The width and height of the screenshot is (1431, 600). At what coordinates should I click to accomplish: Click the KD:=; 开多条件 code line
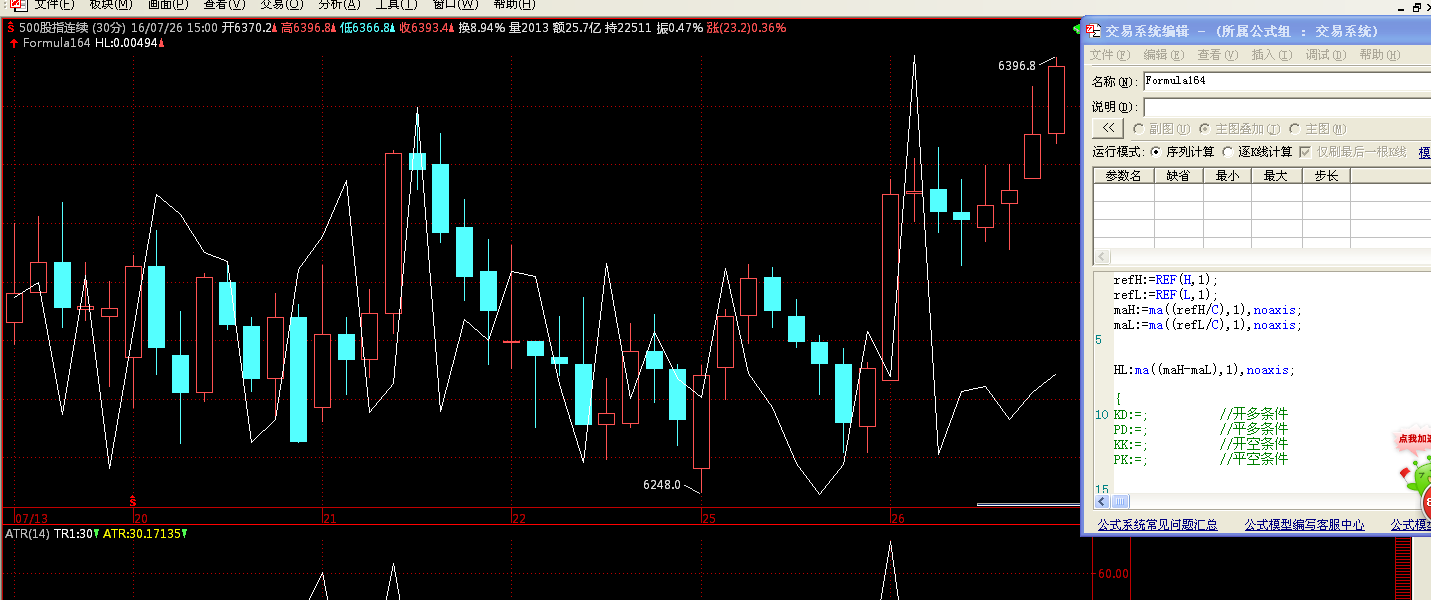(1201, 414)
